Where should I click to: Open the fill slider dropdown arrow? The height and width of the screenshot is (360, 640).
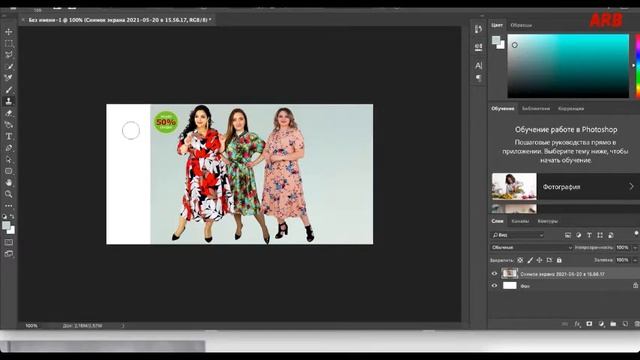coord(635,260)
